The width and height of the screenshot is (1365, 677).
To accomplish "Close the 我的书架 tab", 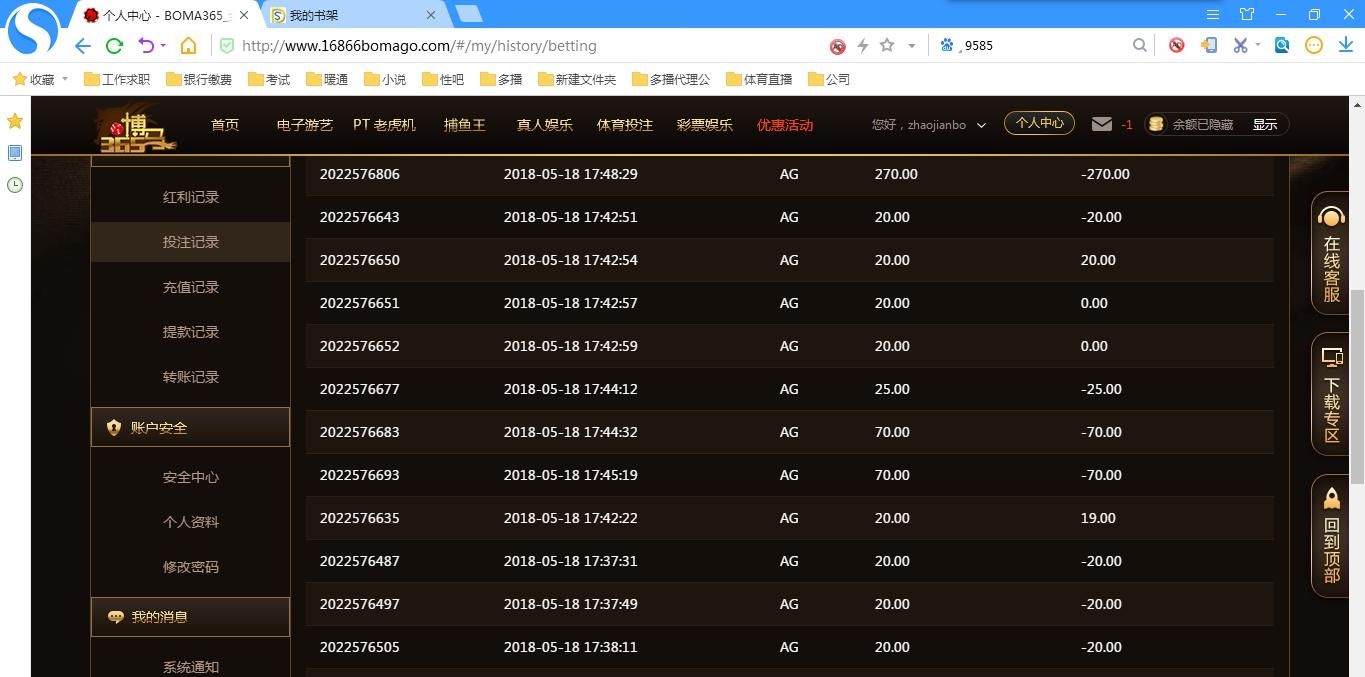I will pyautogui.click(x=431, y=15).
